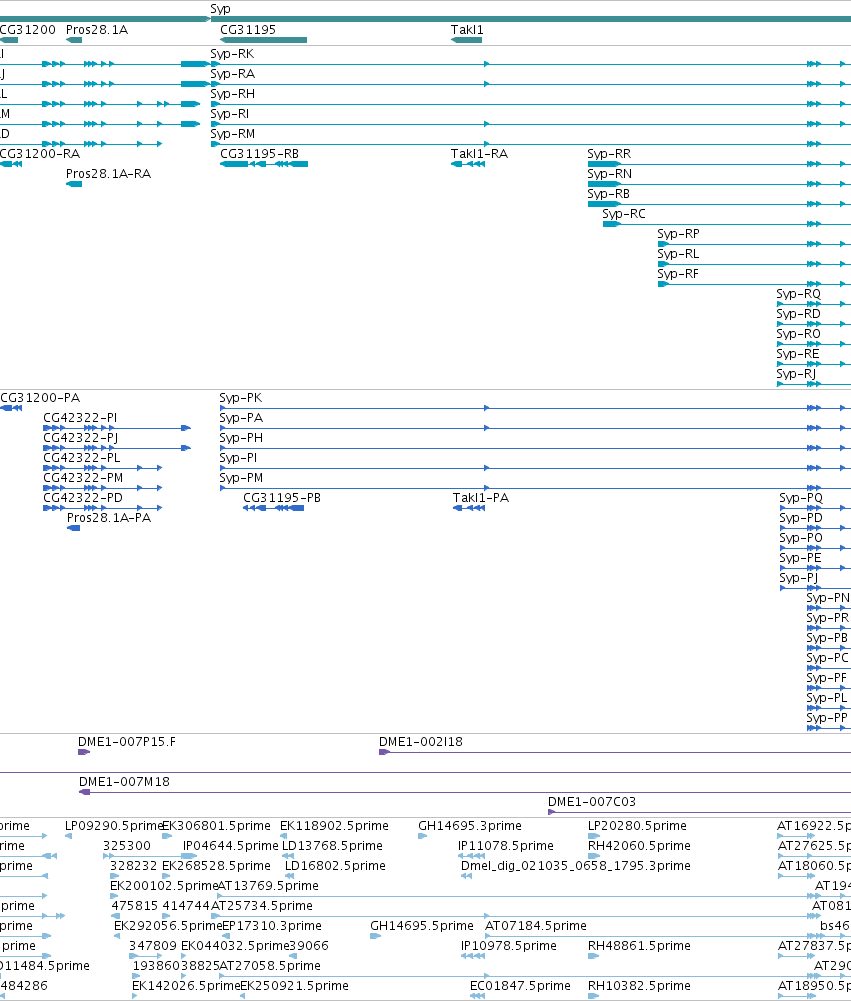Select the Pros28.1A gene label
This screenshot has height=1001, width=851.
(x=96, y=29)
